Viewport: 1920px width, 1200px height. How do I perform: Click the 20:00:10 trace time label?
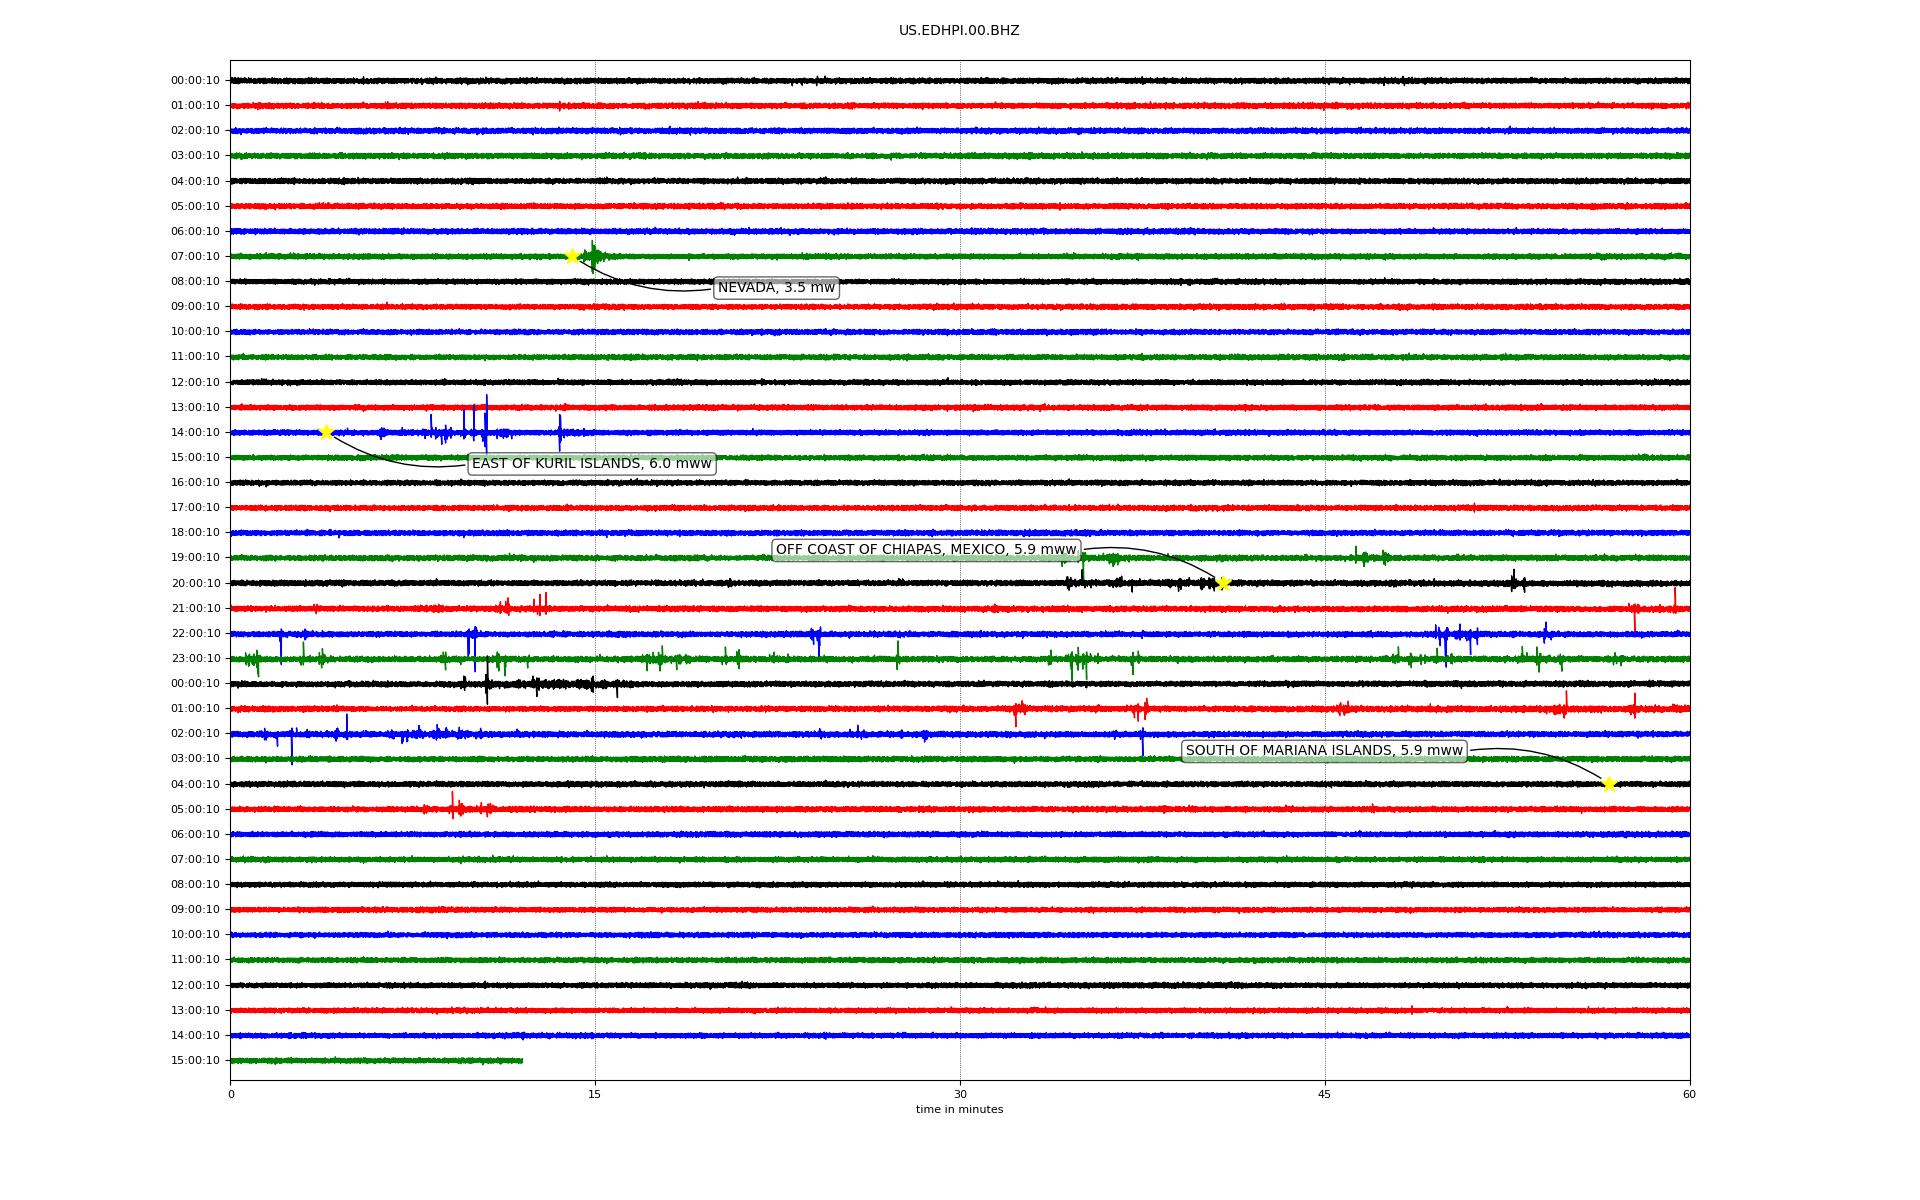click(195, 584)
